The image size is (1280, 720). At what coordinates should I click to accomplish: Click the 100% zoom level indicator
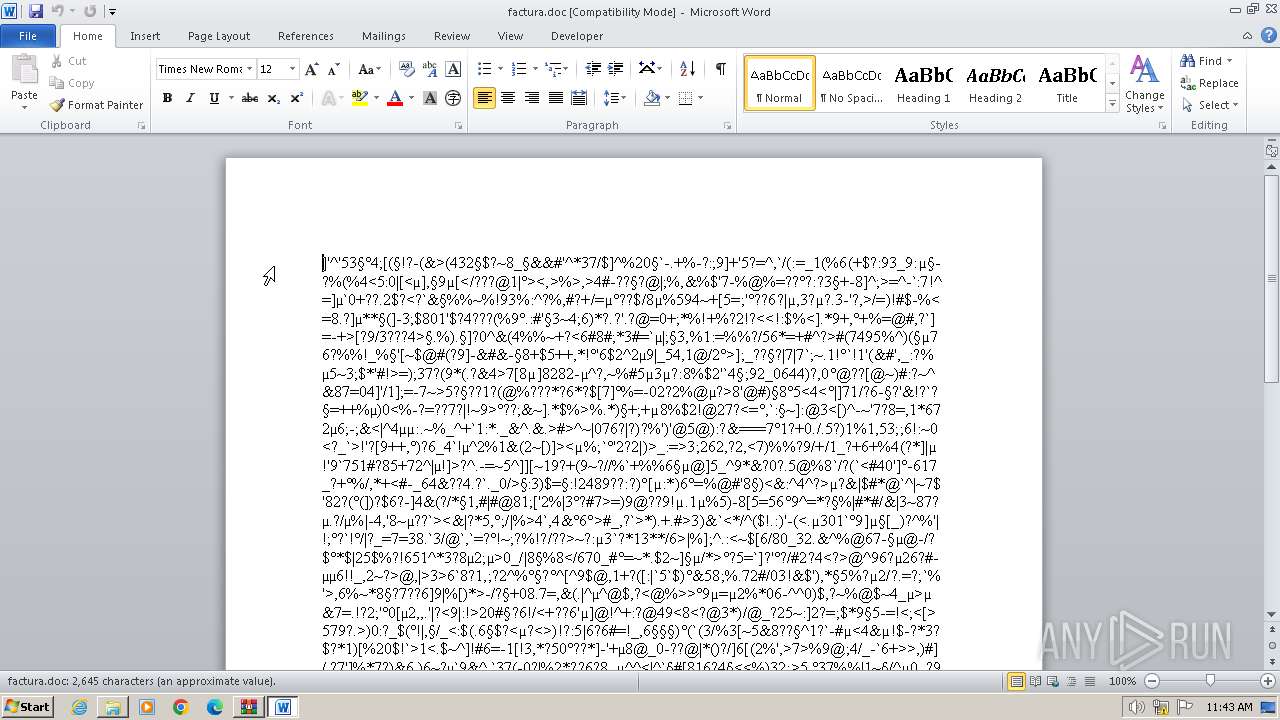pyautogui.click(x=1122, y=681)
